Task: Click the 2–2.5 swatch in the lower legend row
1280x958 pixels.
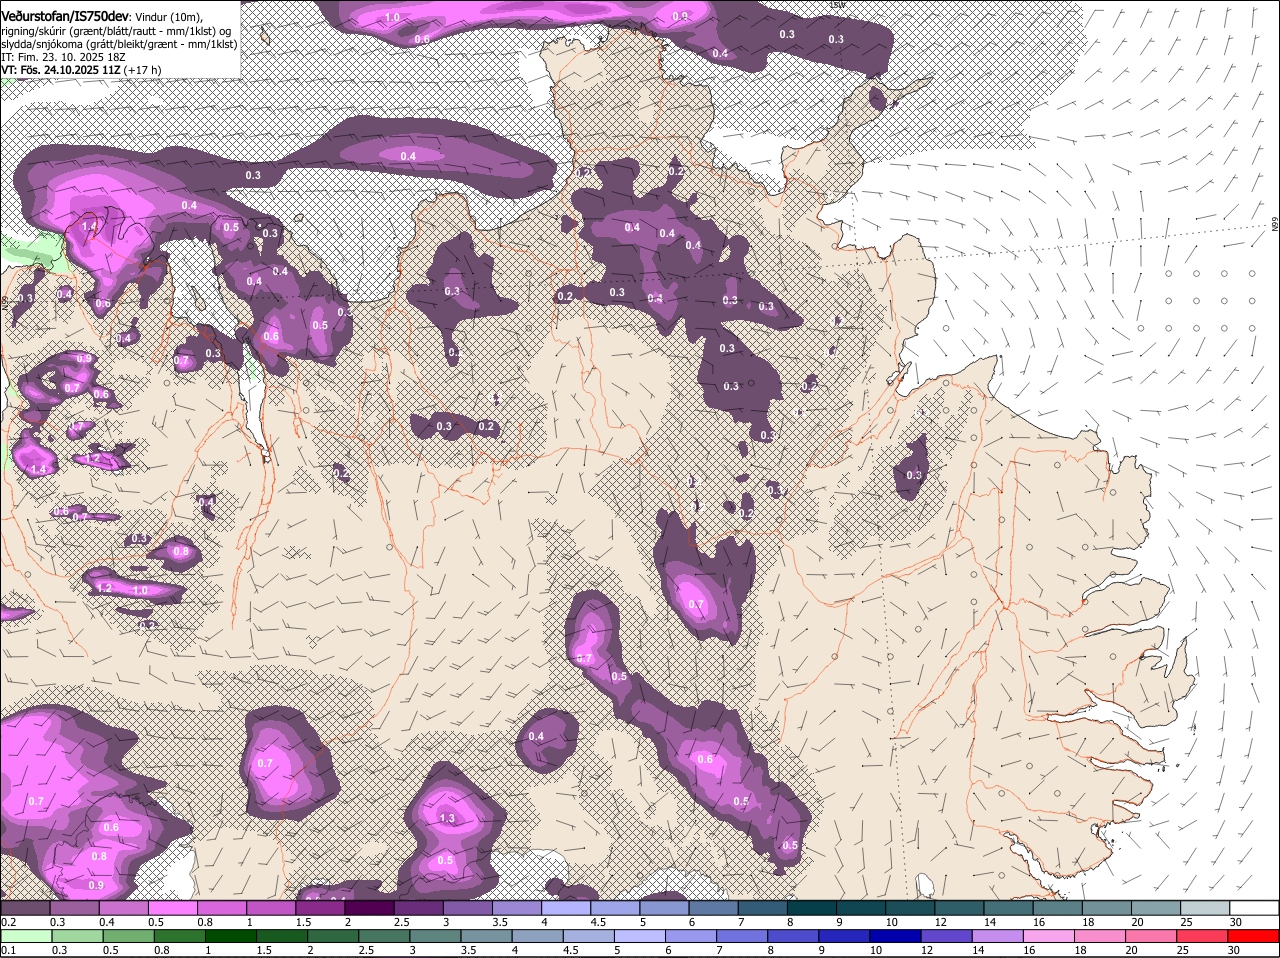Action: point(333,937)
